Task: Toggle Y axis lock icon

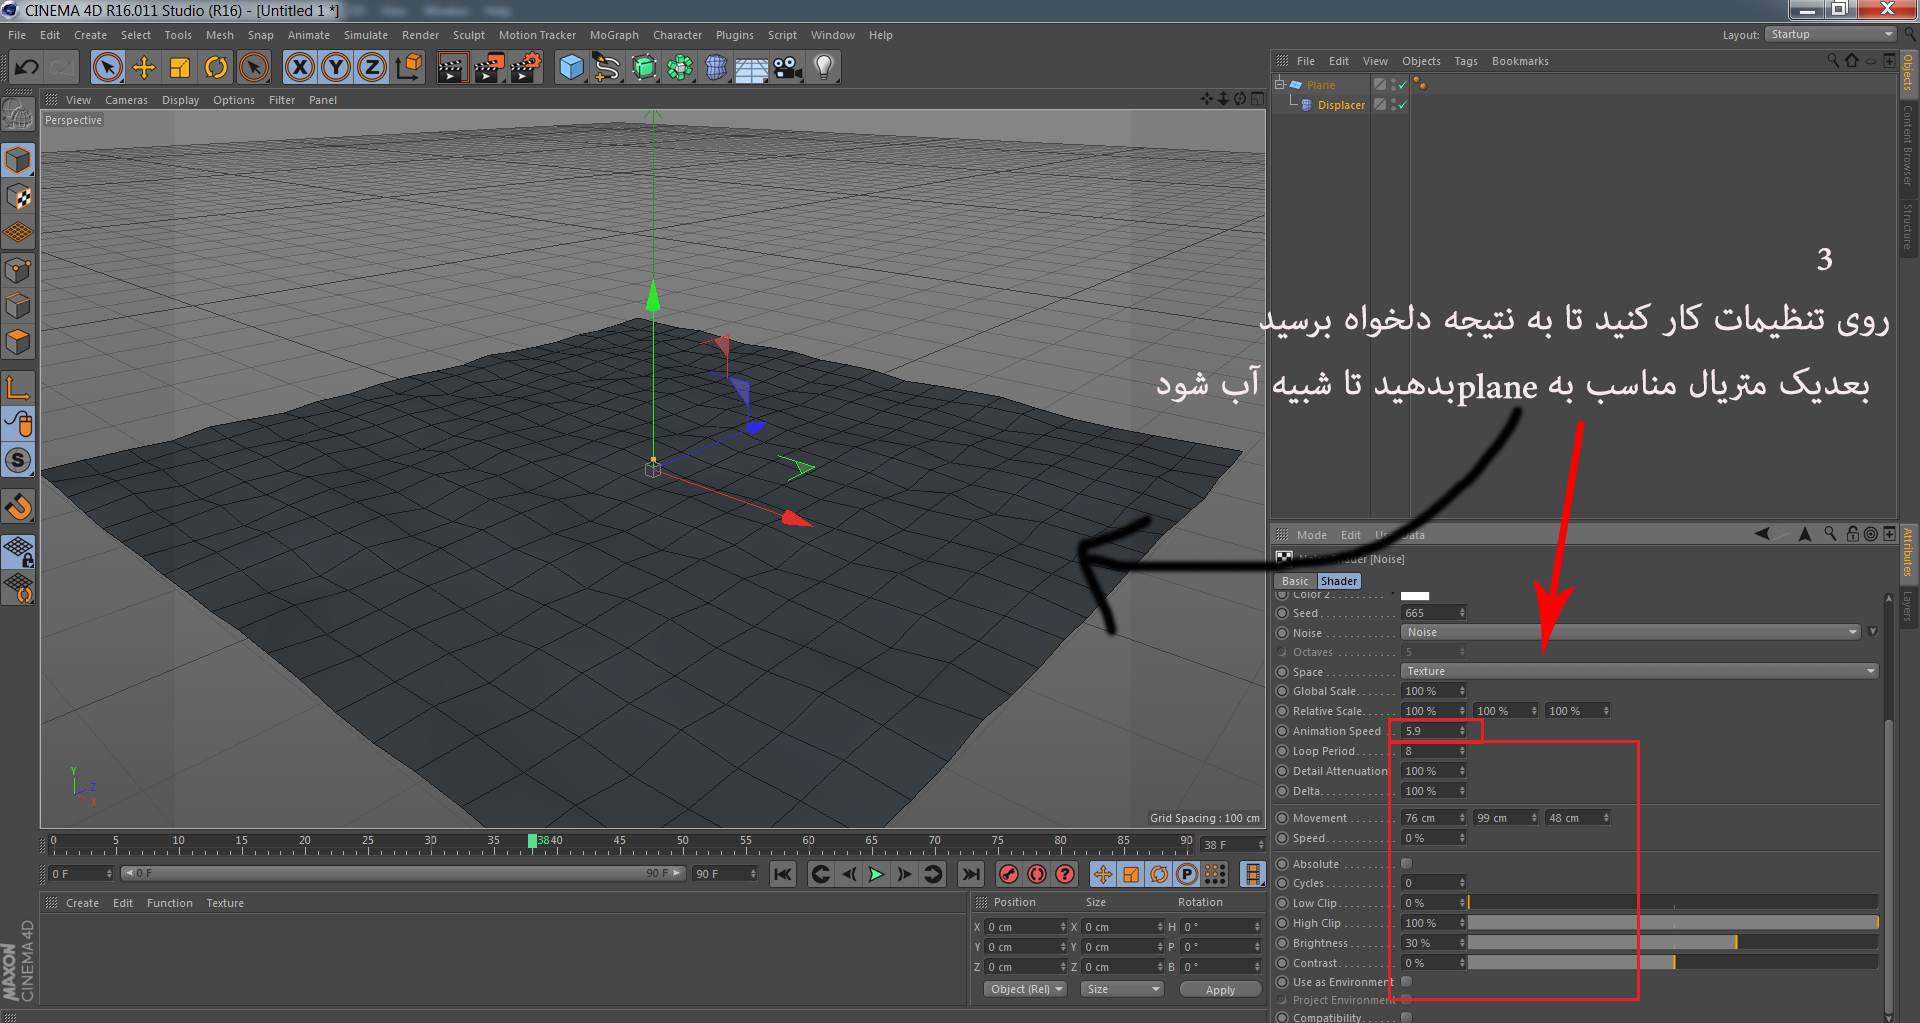Action: (335, 68)
